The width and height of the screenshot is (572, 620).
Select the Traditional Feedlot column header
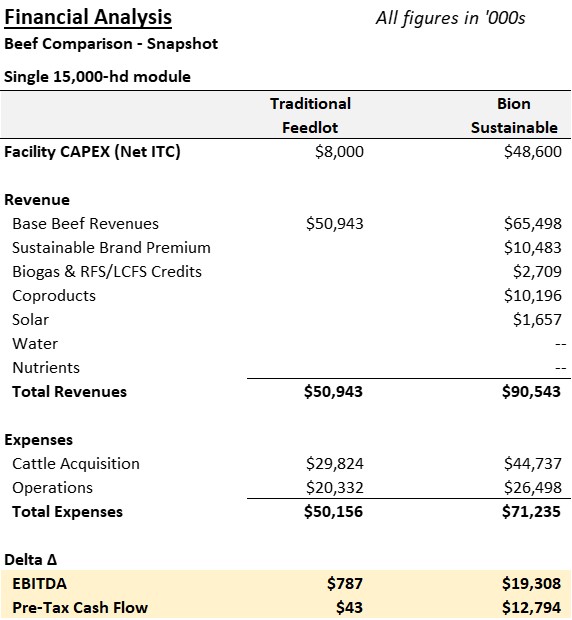(310, 115)
